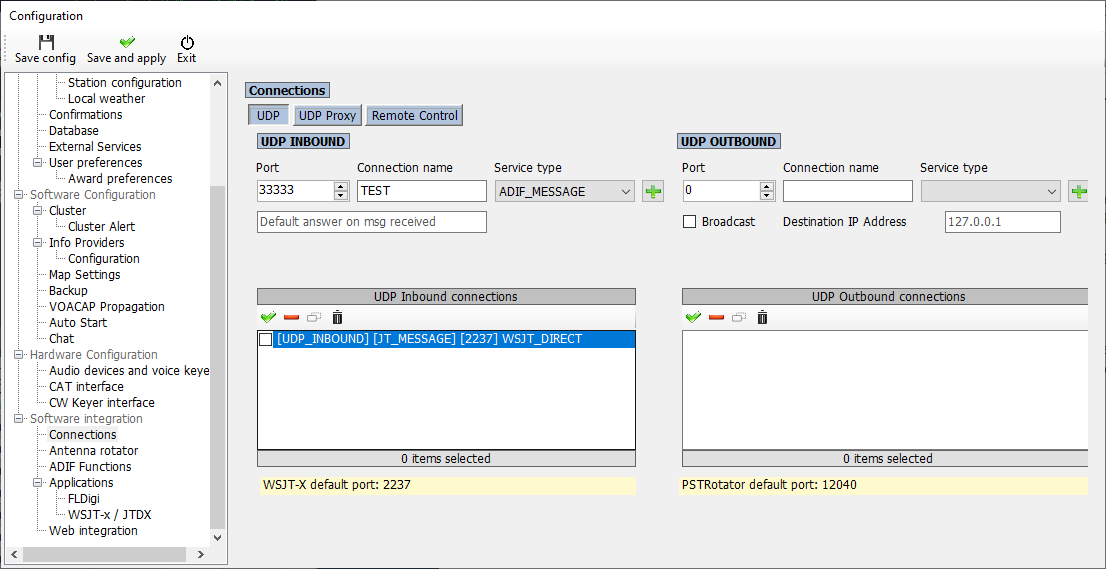
Task: Open Antenna rotator in tree
Action: pyautogui.click(x=94, y=451)
